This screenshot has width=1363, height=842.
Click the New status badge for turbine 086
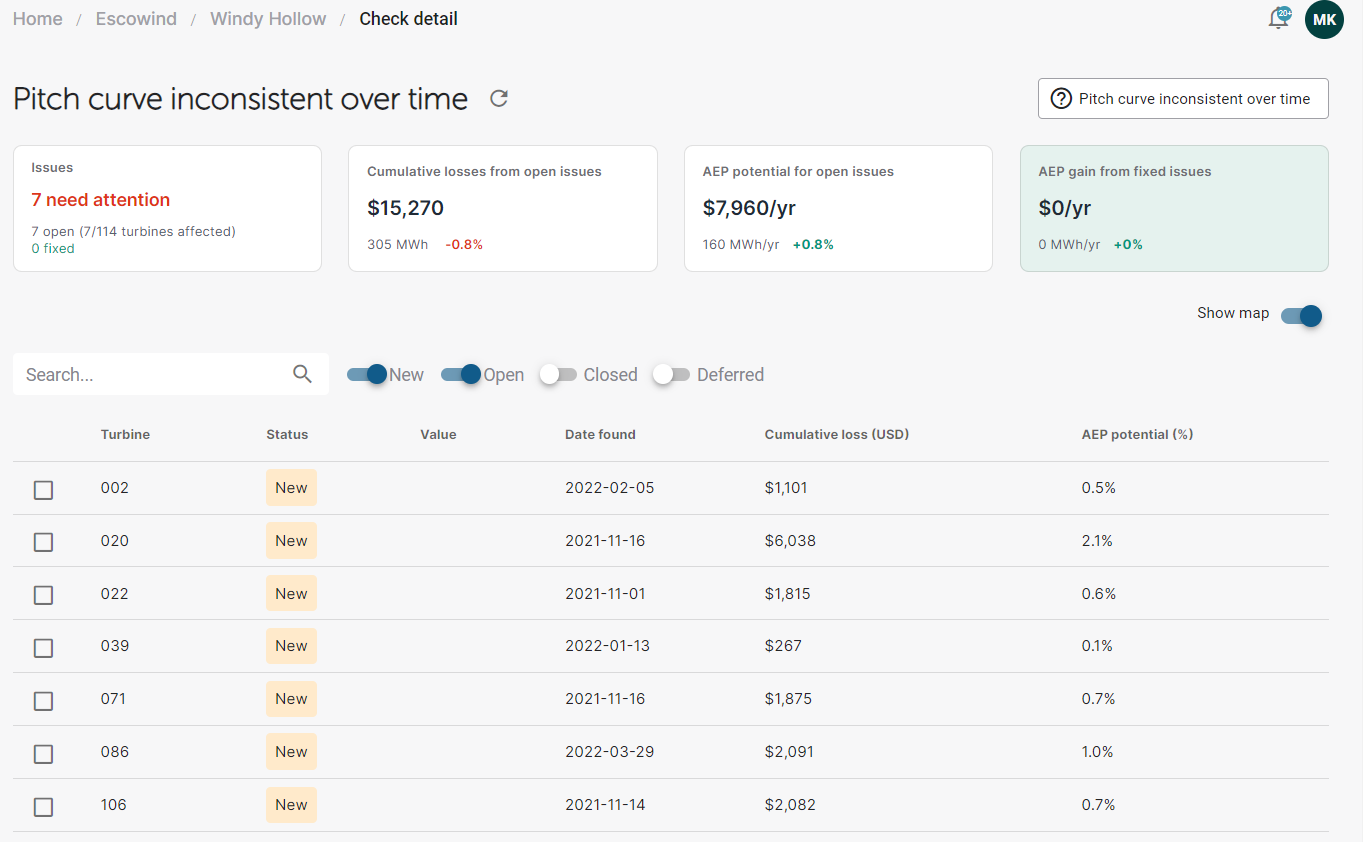click(x=291, y=752)
